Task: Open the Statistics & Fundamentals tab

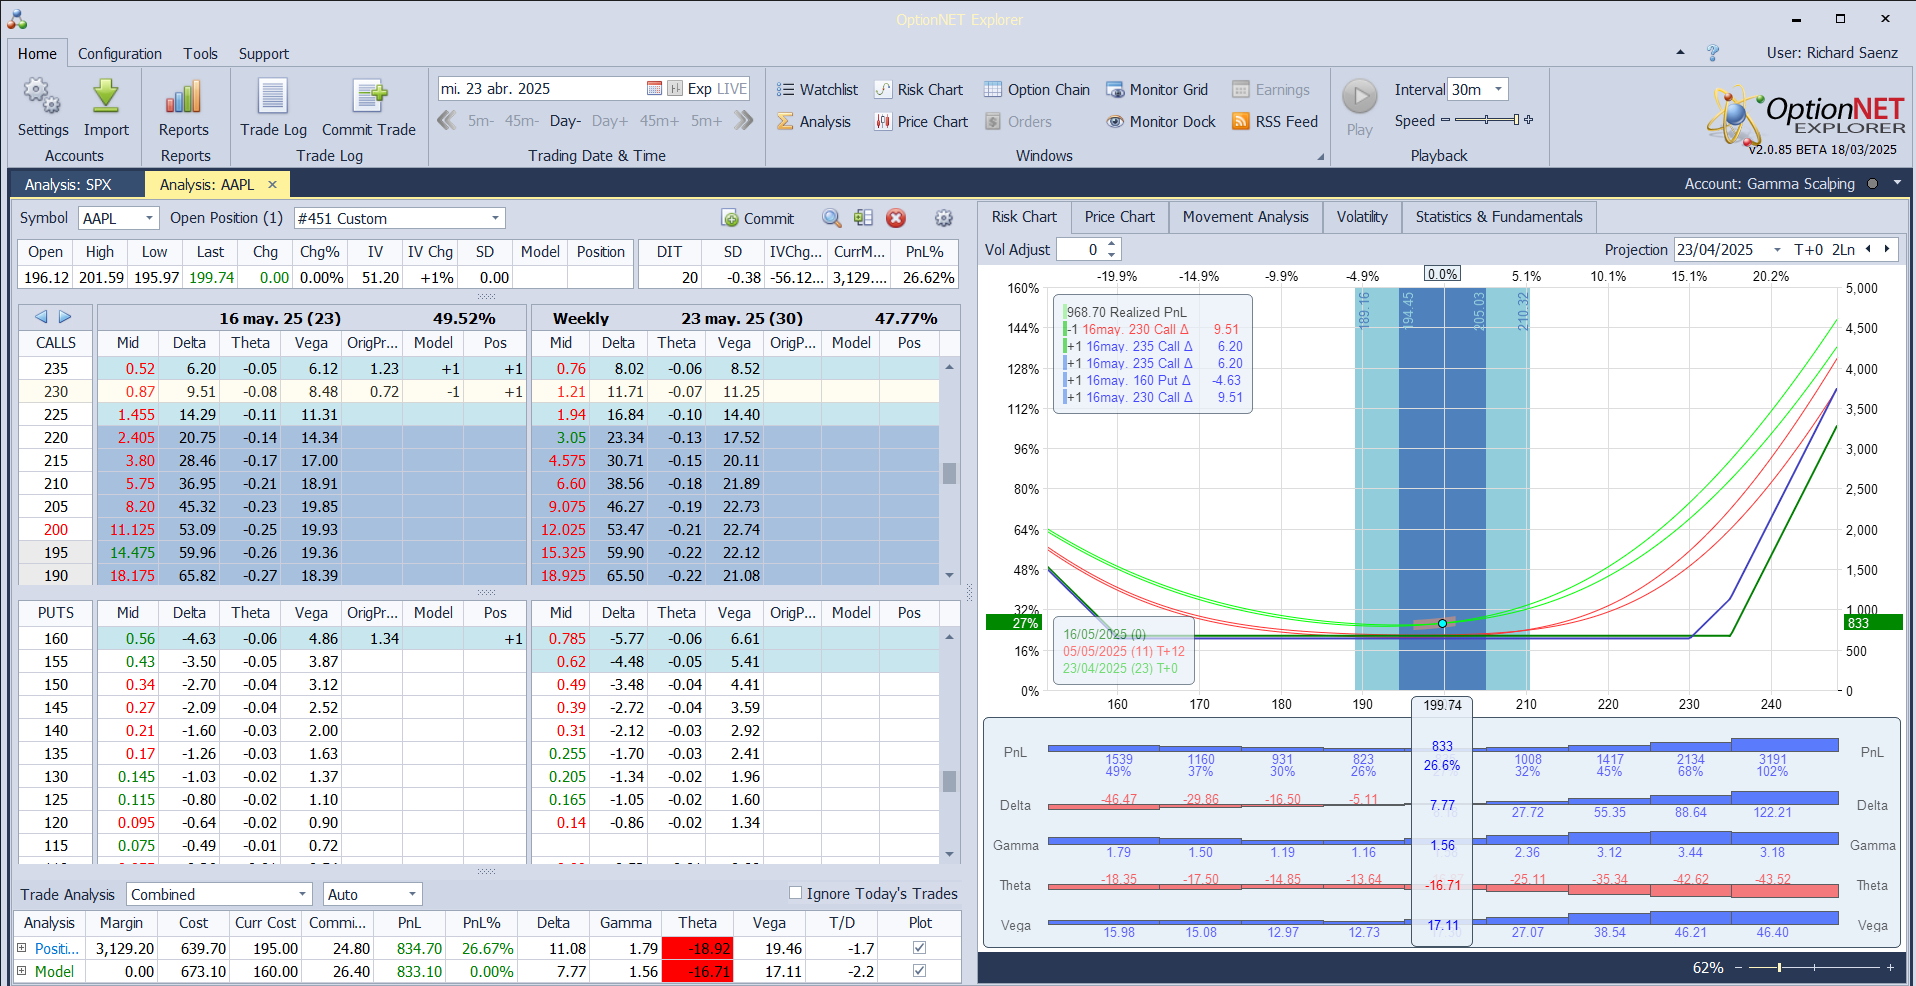Action: pyautogui.click(x=1499, y=216)
